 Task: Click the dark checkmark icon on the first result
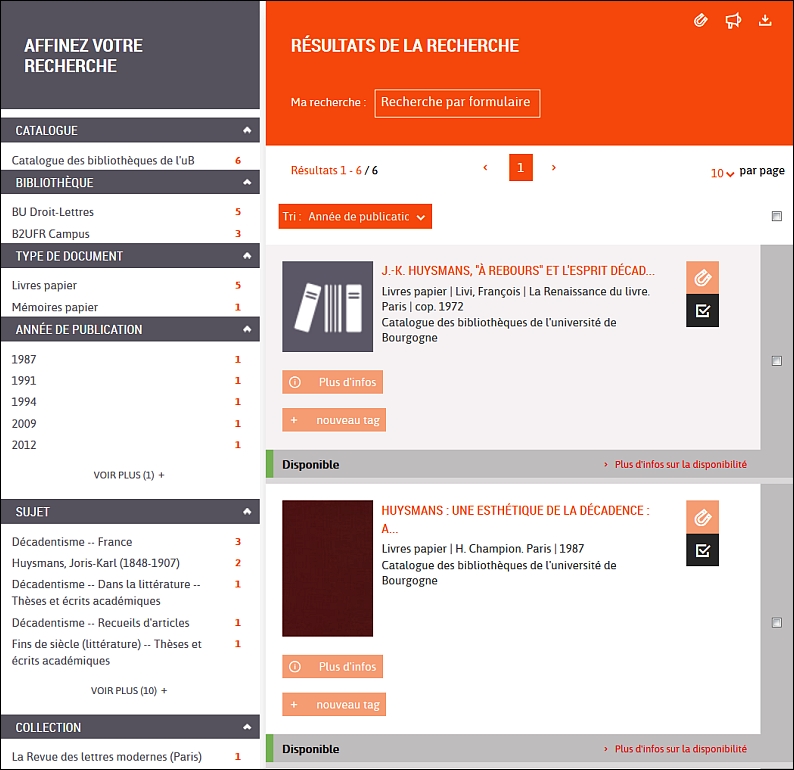pos(702,311)
